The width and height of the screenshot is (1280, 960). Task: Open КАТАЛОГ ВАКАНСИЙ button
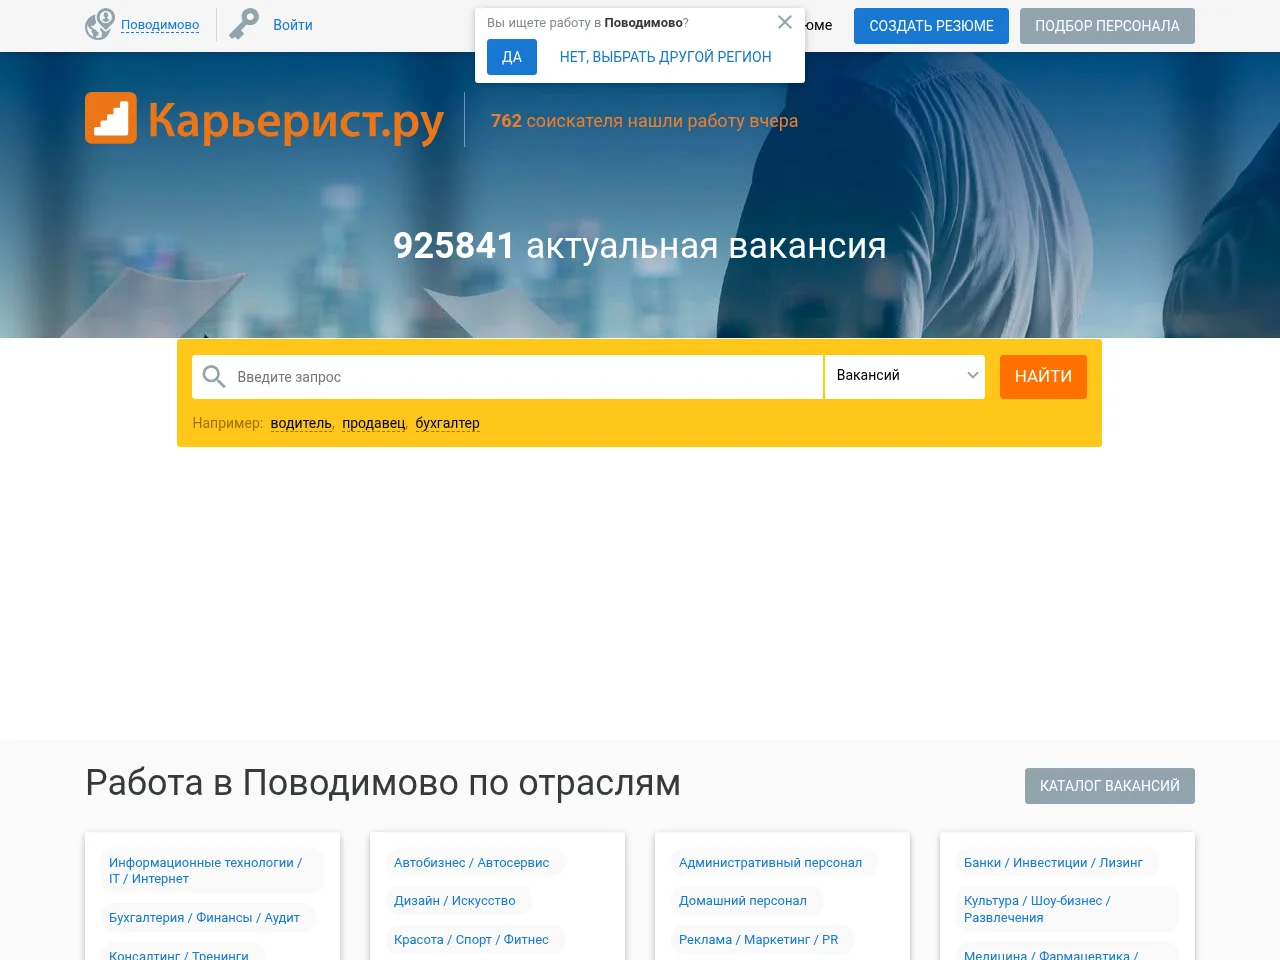(x=1110, y=786)
